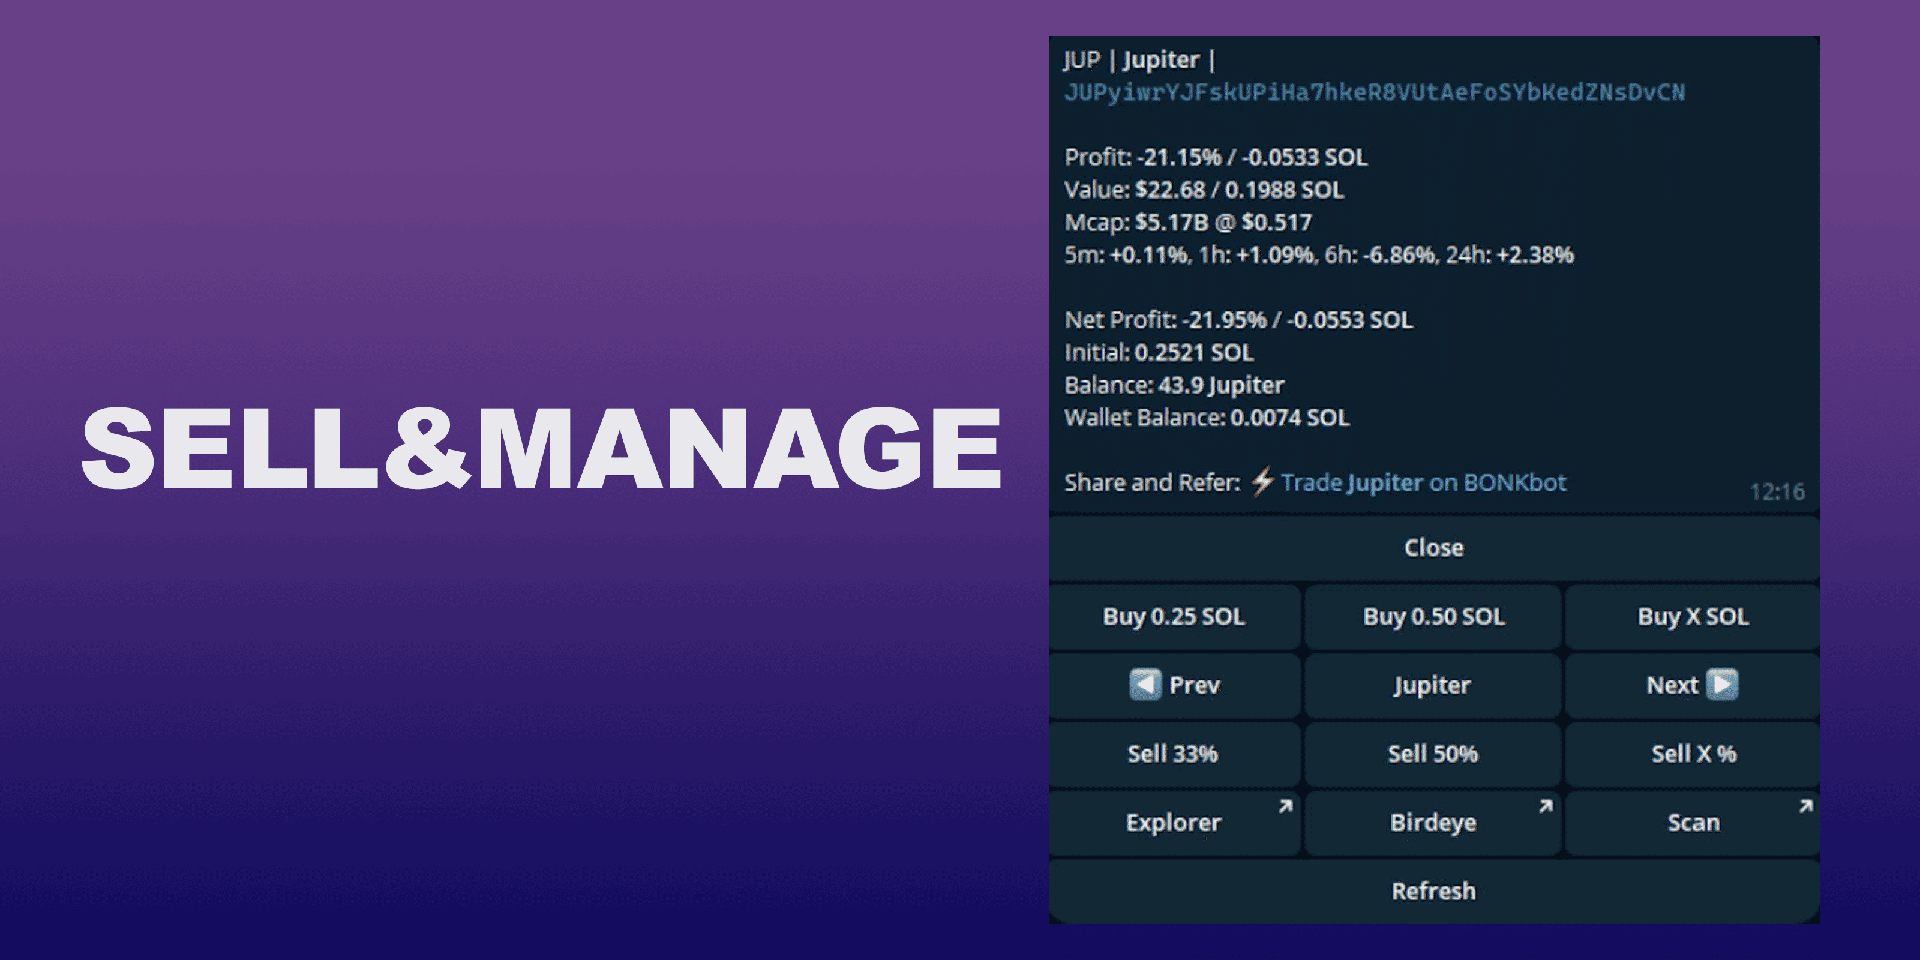This screenshot has width=1920, height=960.
Task: Choose Buy X SOL custom amount
Action: coord(1692,617)
